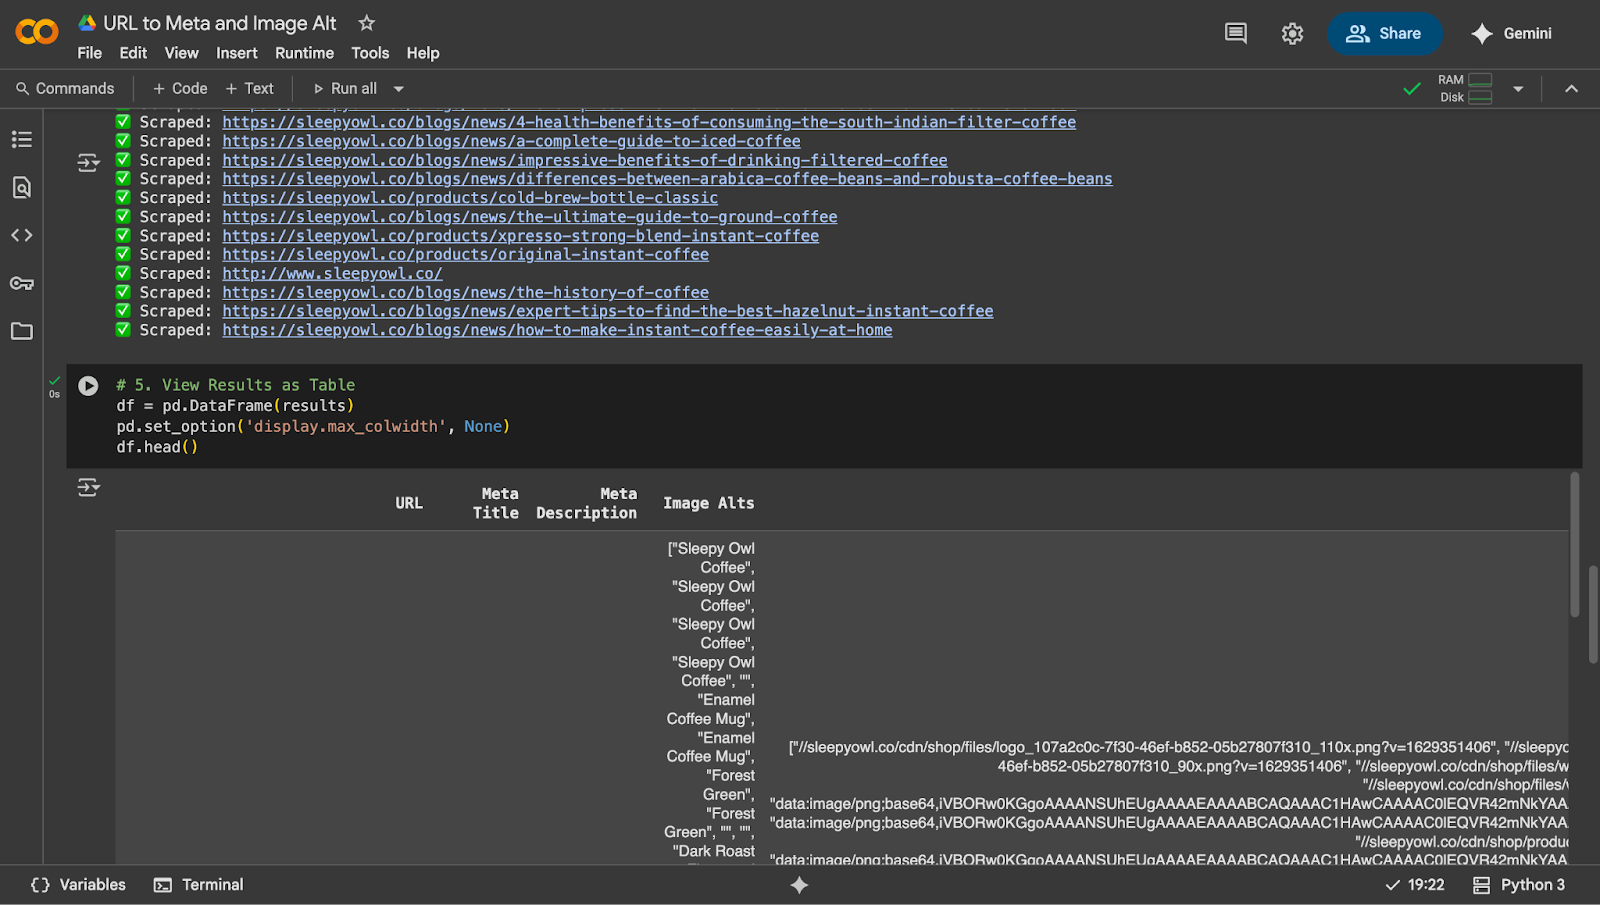View RAM Disk usage indicator
The width and height of the screenshot is (1600, 905).
click(1465, 88)
